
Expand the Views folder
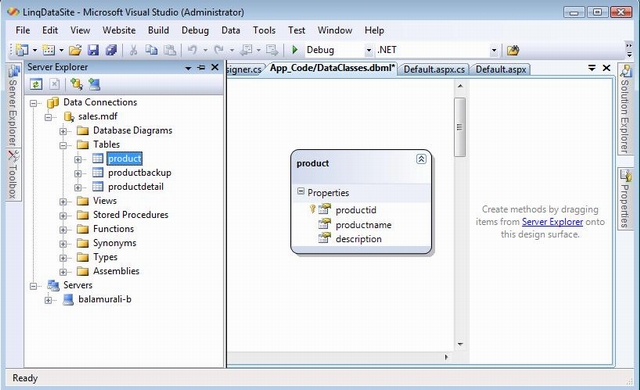63,202
